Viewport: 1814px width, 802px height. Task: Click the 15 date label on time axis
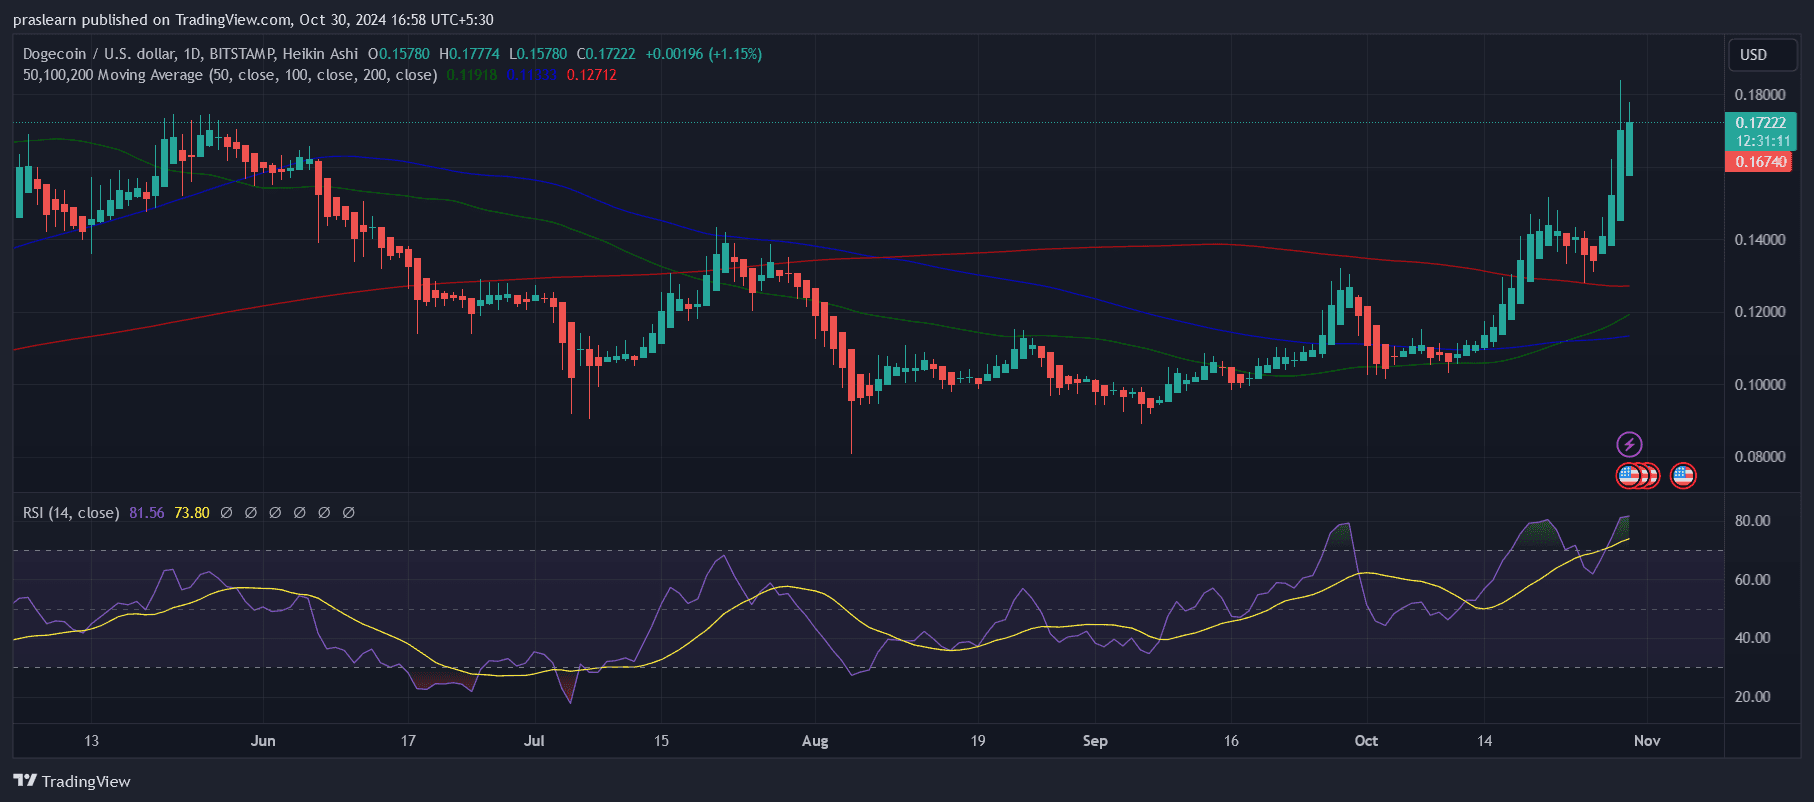click(661, 741)
